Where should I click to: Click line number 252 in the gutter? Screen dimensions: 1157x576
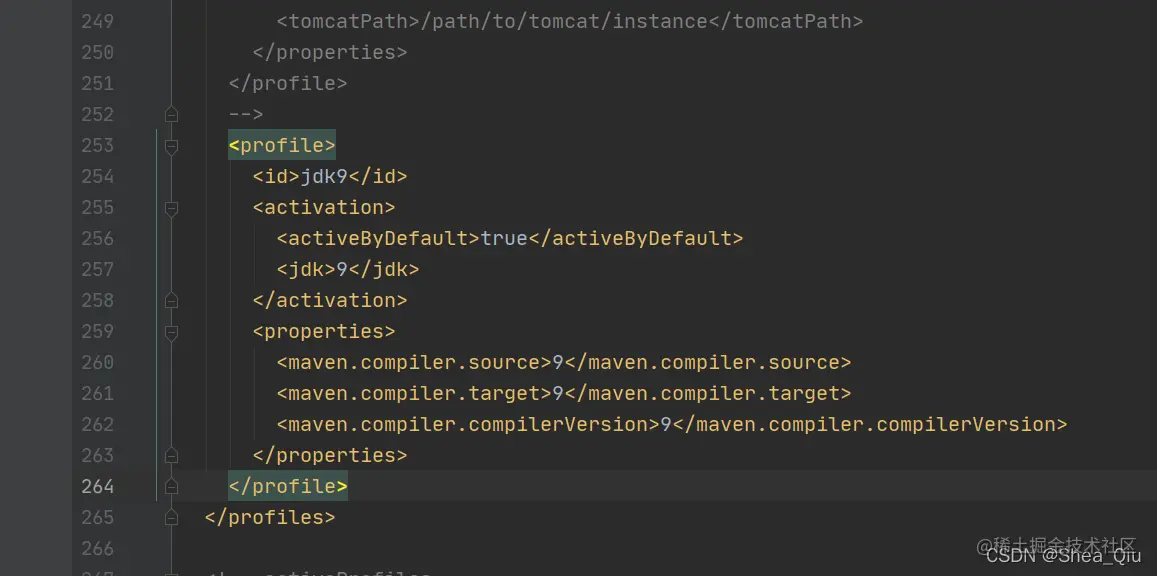click(x=97, y=115)
